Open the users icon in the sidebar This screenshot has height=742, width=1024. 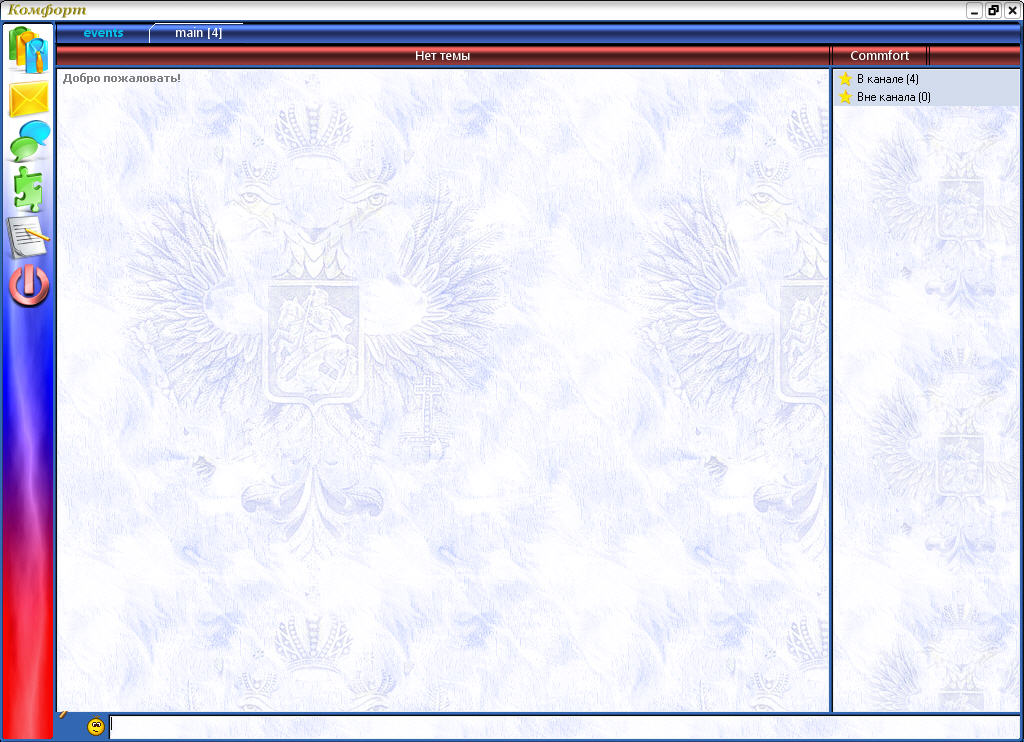(28, 50)
